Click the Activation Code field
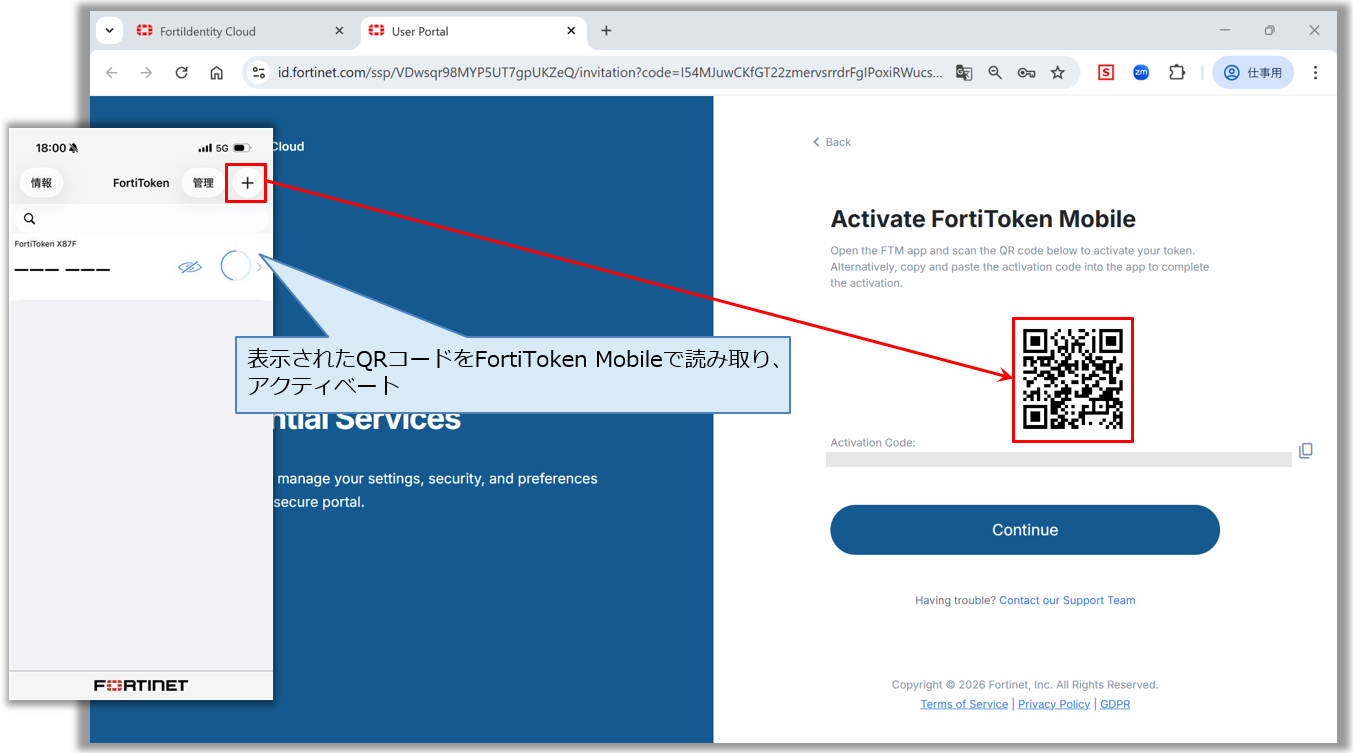 [1059, 459]
